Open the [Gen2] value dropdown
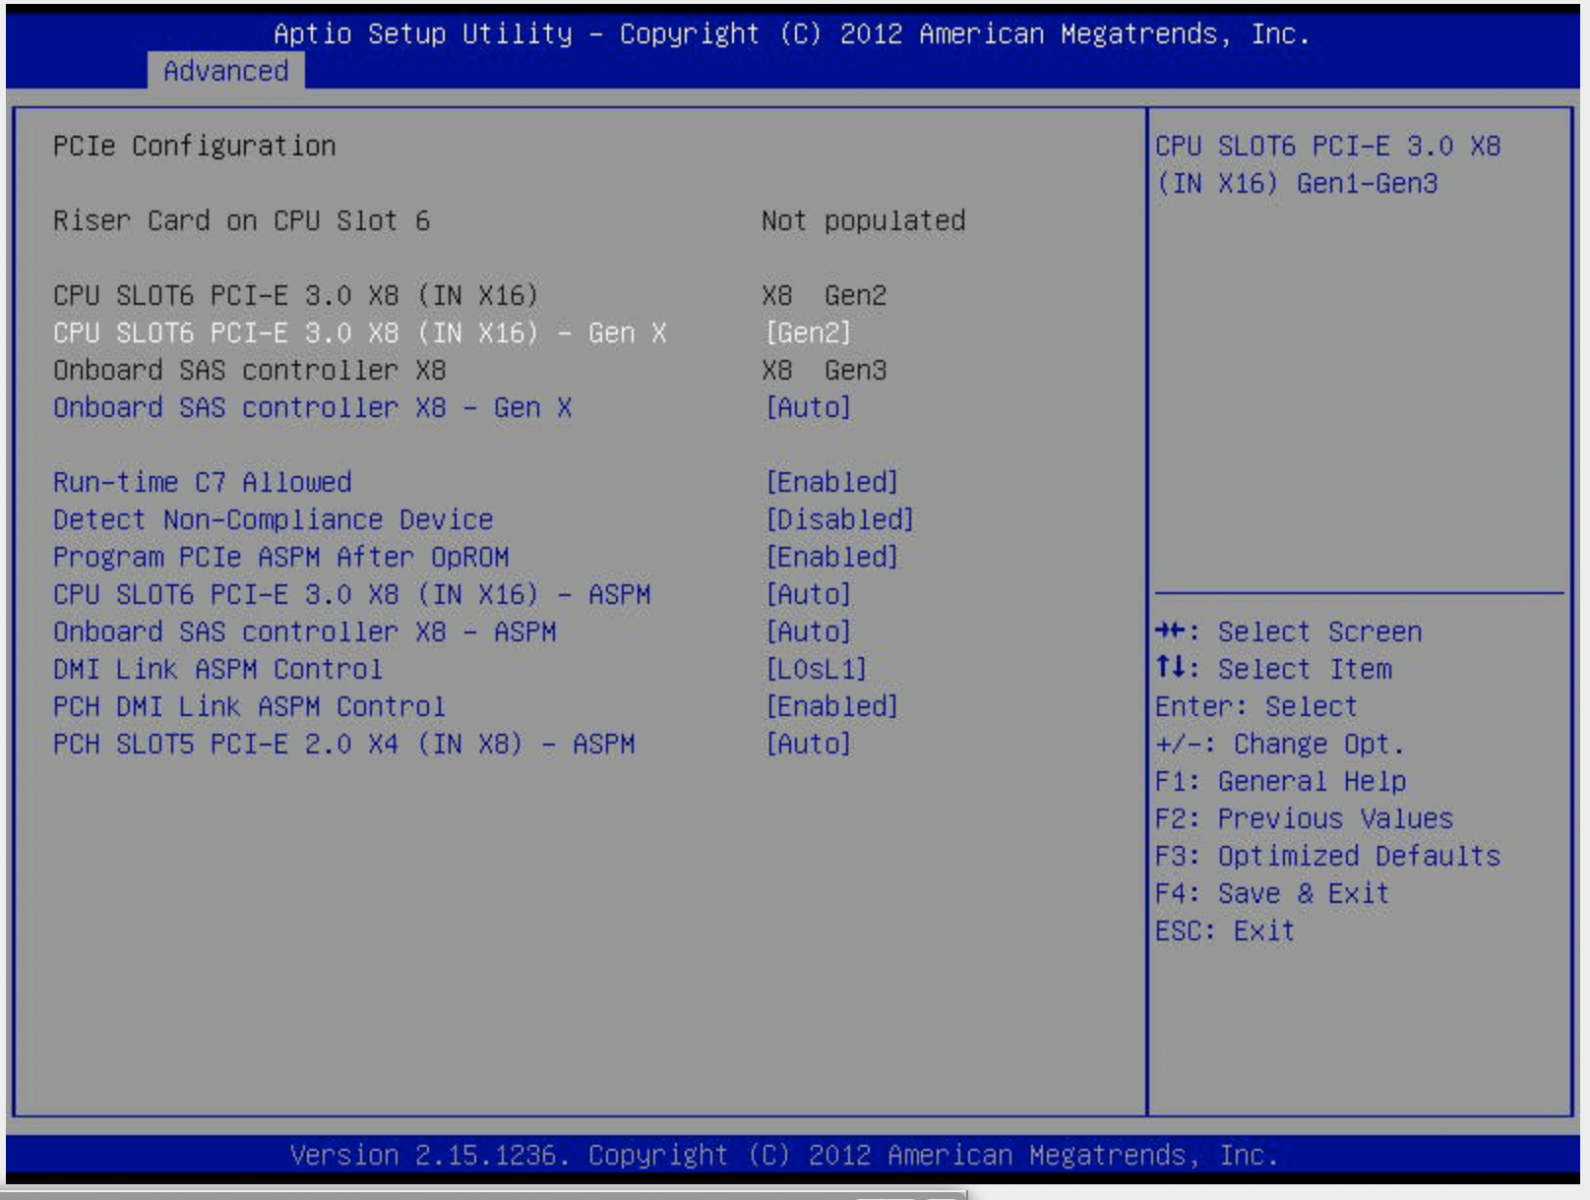 pos(808,333)
